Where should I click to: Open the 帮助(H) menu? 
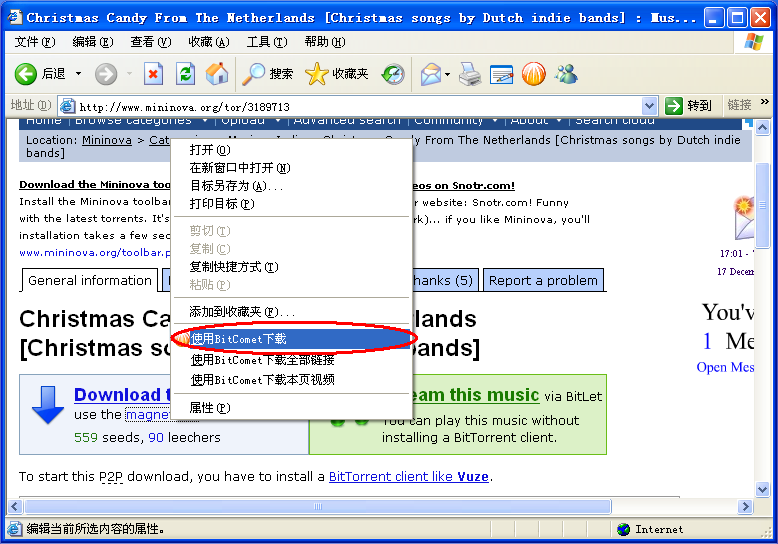325,42
